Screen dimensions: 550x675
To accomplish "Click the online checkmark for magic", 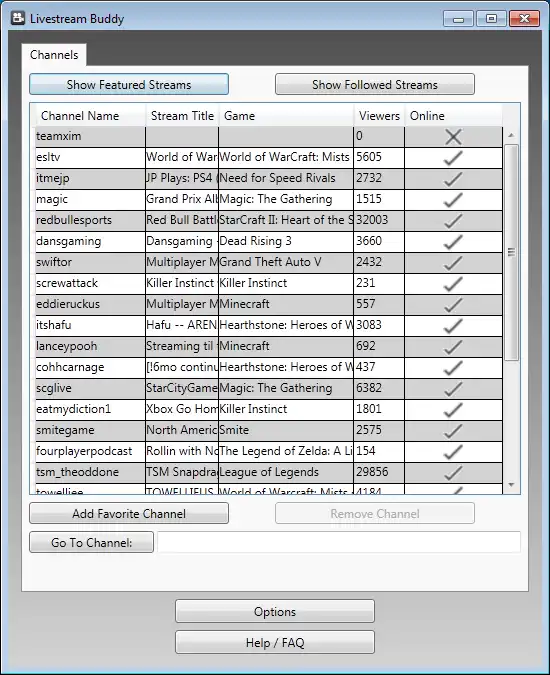I will [x=453, y=200].
